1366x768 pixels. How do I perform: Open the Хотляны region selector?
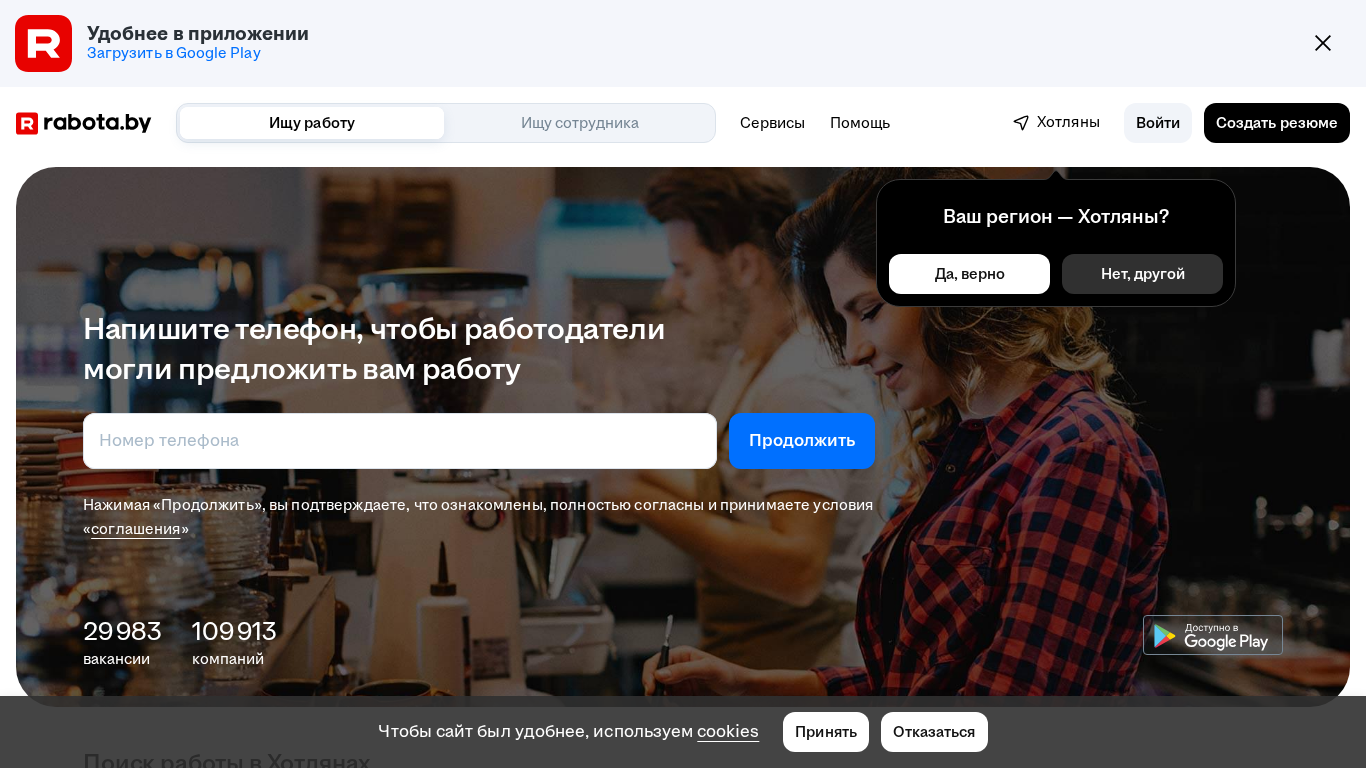pos(1056,122)
